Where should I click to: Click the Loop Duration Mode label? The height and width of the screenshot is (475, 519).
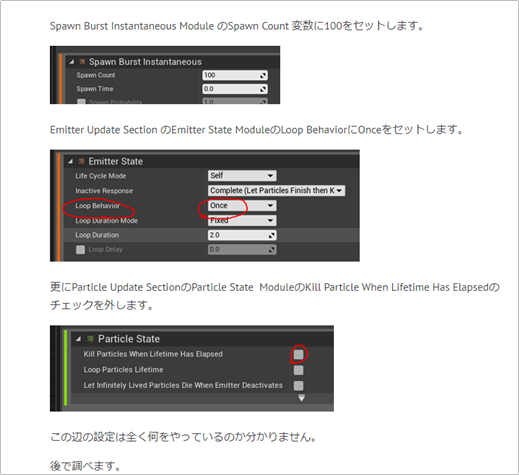pos(107,221)
